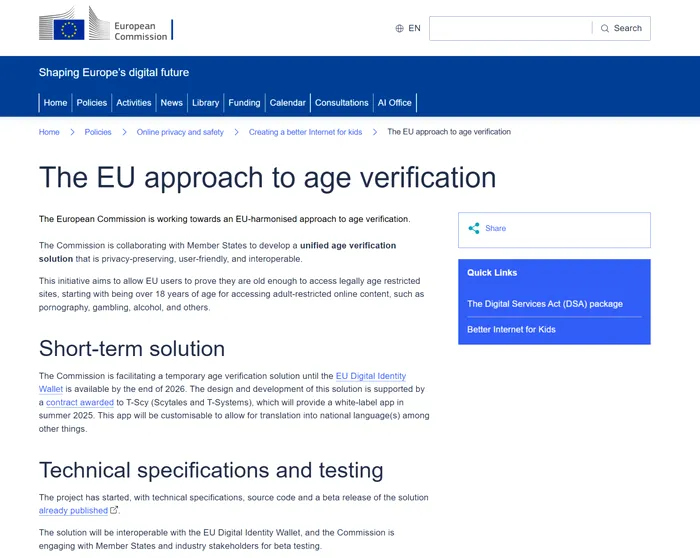Image resolution: width=700 pixels, height=558 pixels.
Task: Click 'Online privacy and safety' breadcrumb
Action: 180,132
